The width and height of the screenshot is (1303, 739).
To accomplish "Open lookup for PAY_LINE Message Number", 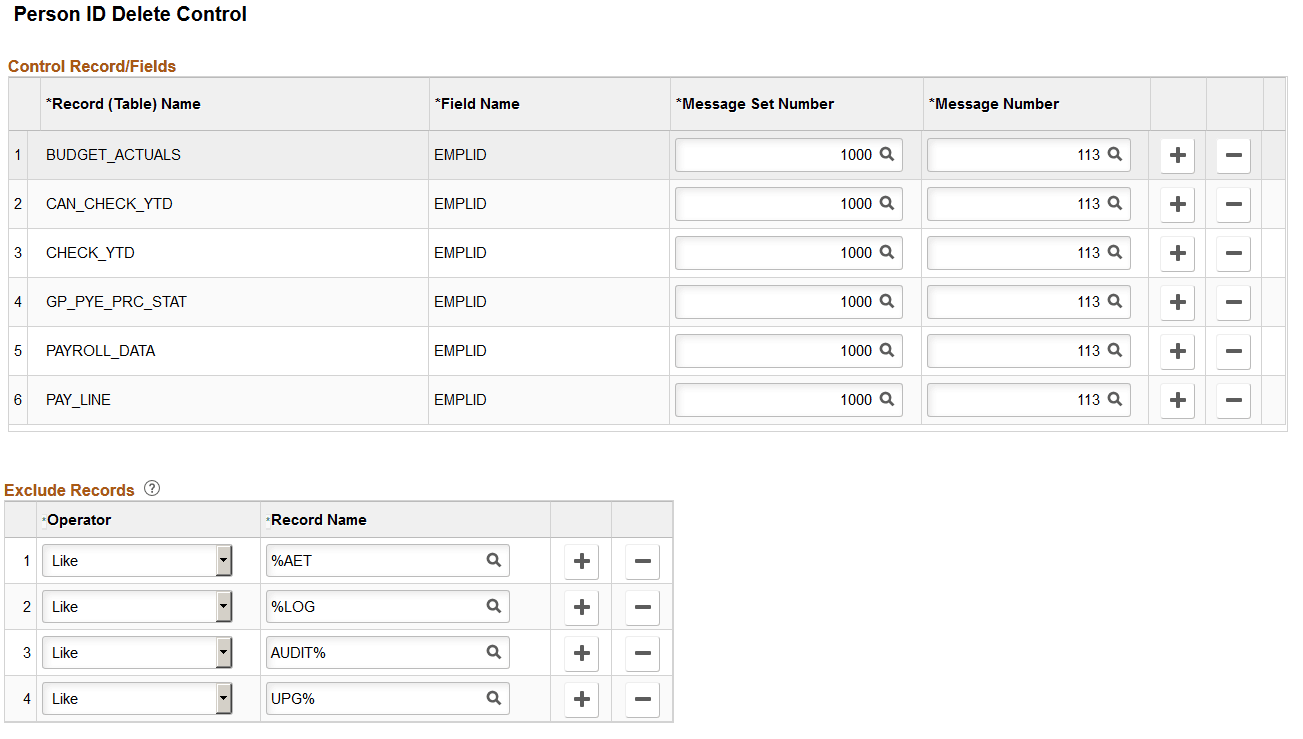I will 1115,399.
